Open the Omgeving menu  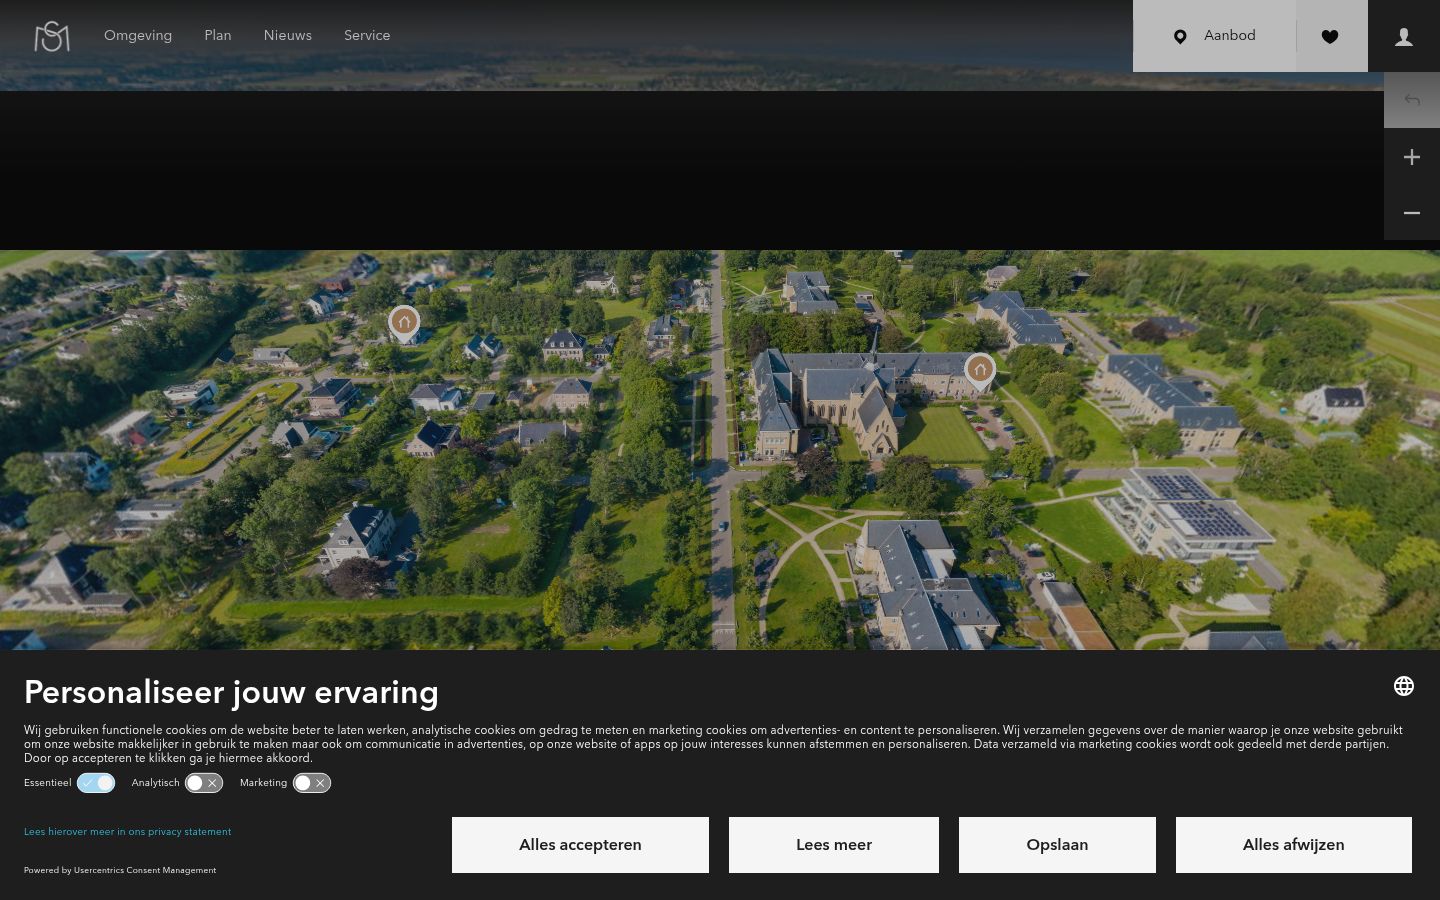[138, 36]
